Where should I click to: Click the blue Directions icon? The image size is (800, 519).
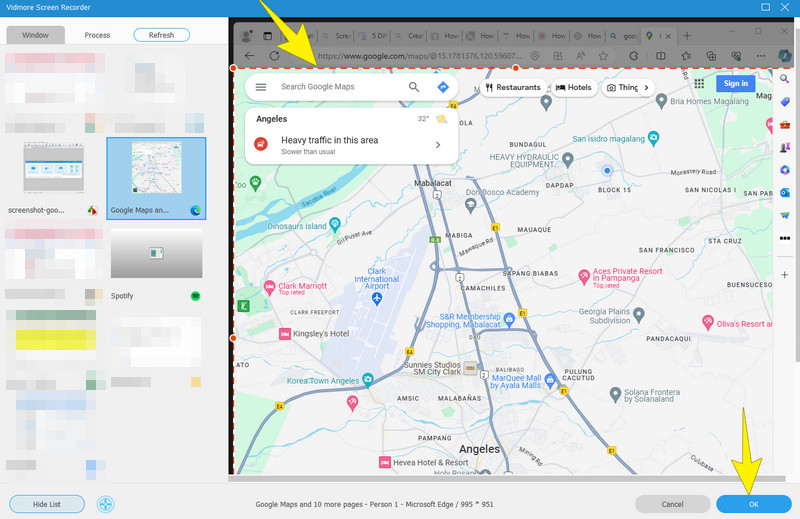tap(443, 87)
